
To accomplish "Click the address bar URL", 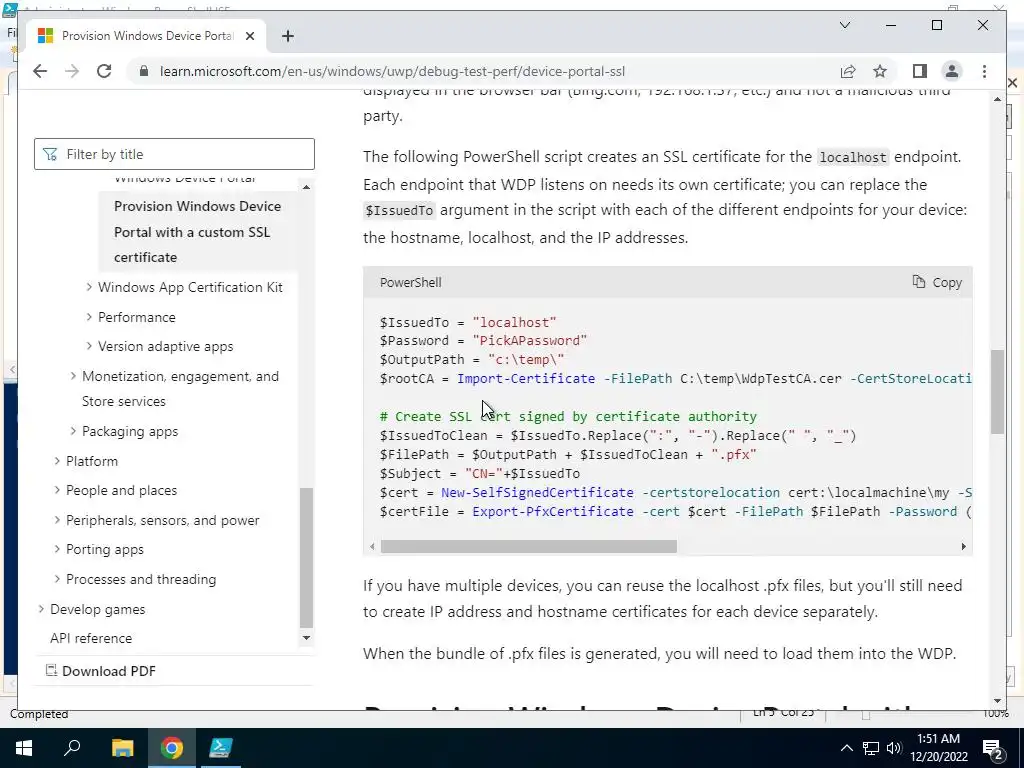I will 392,71.
